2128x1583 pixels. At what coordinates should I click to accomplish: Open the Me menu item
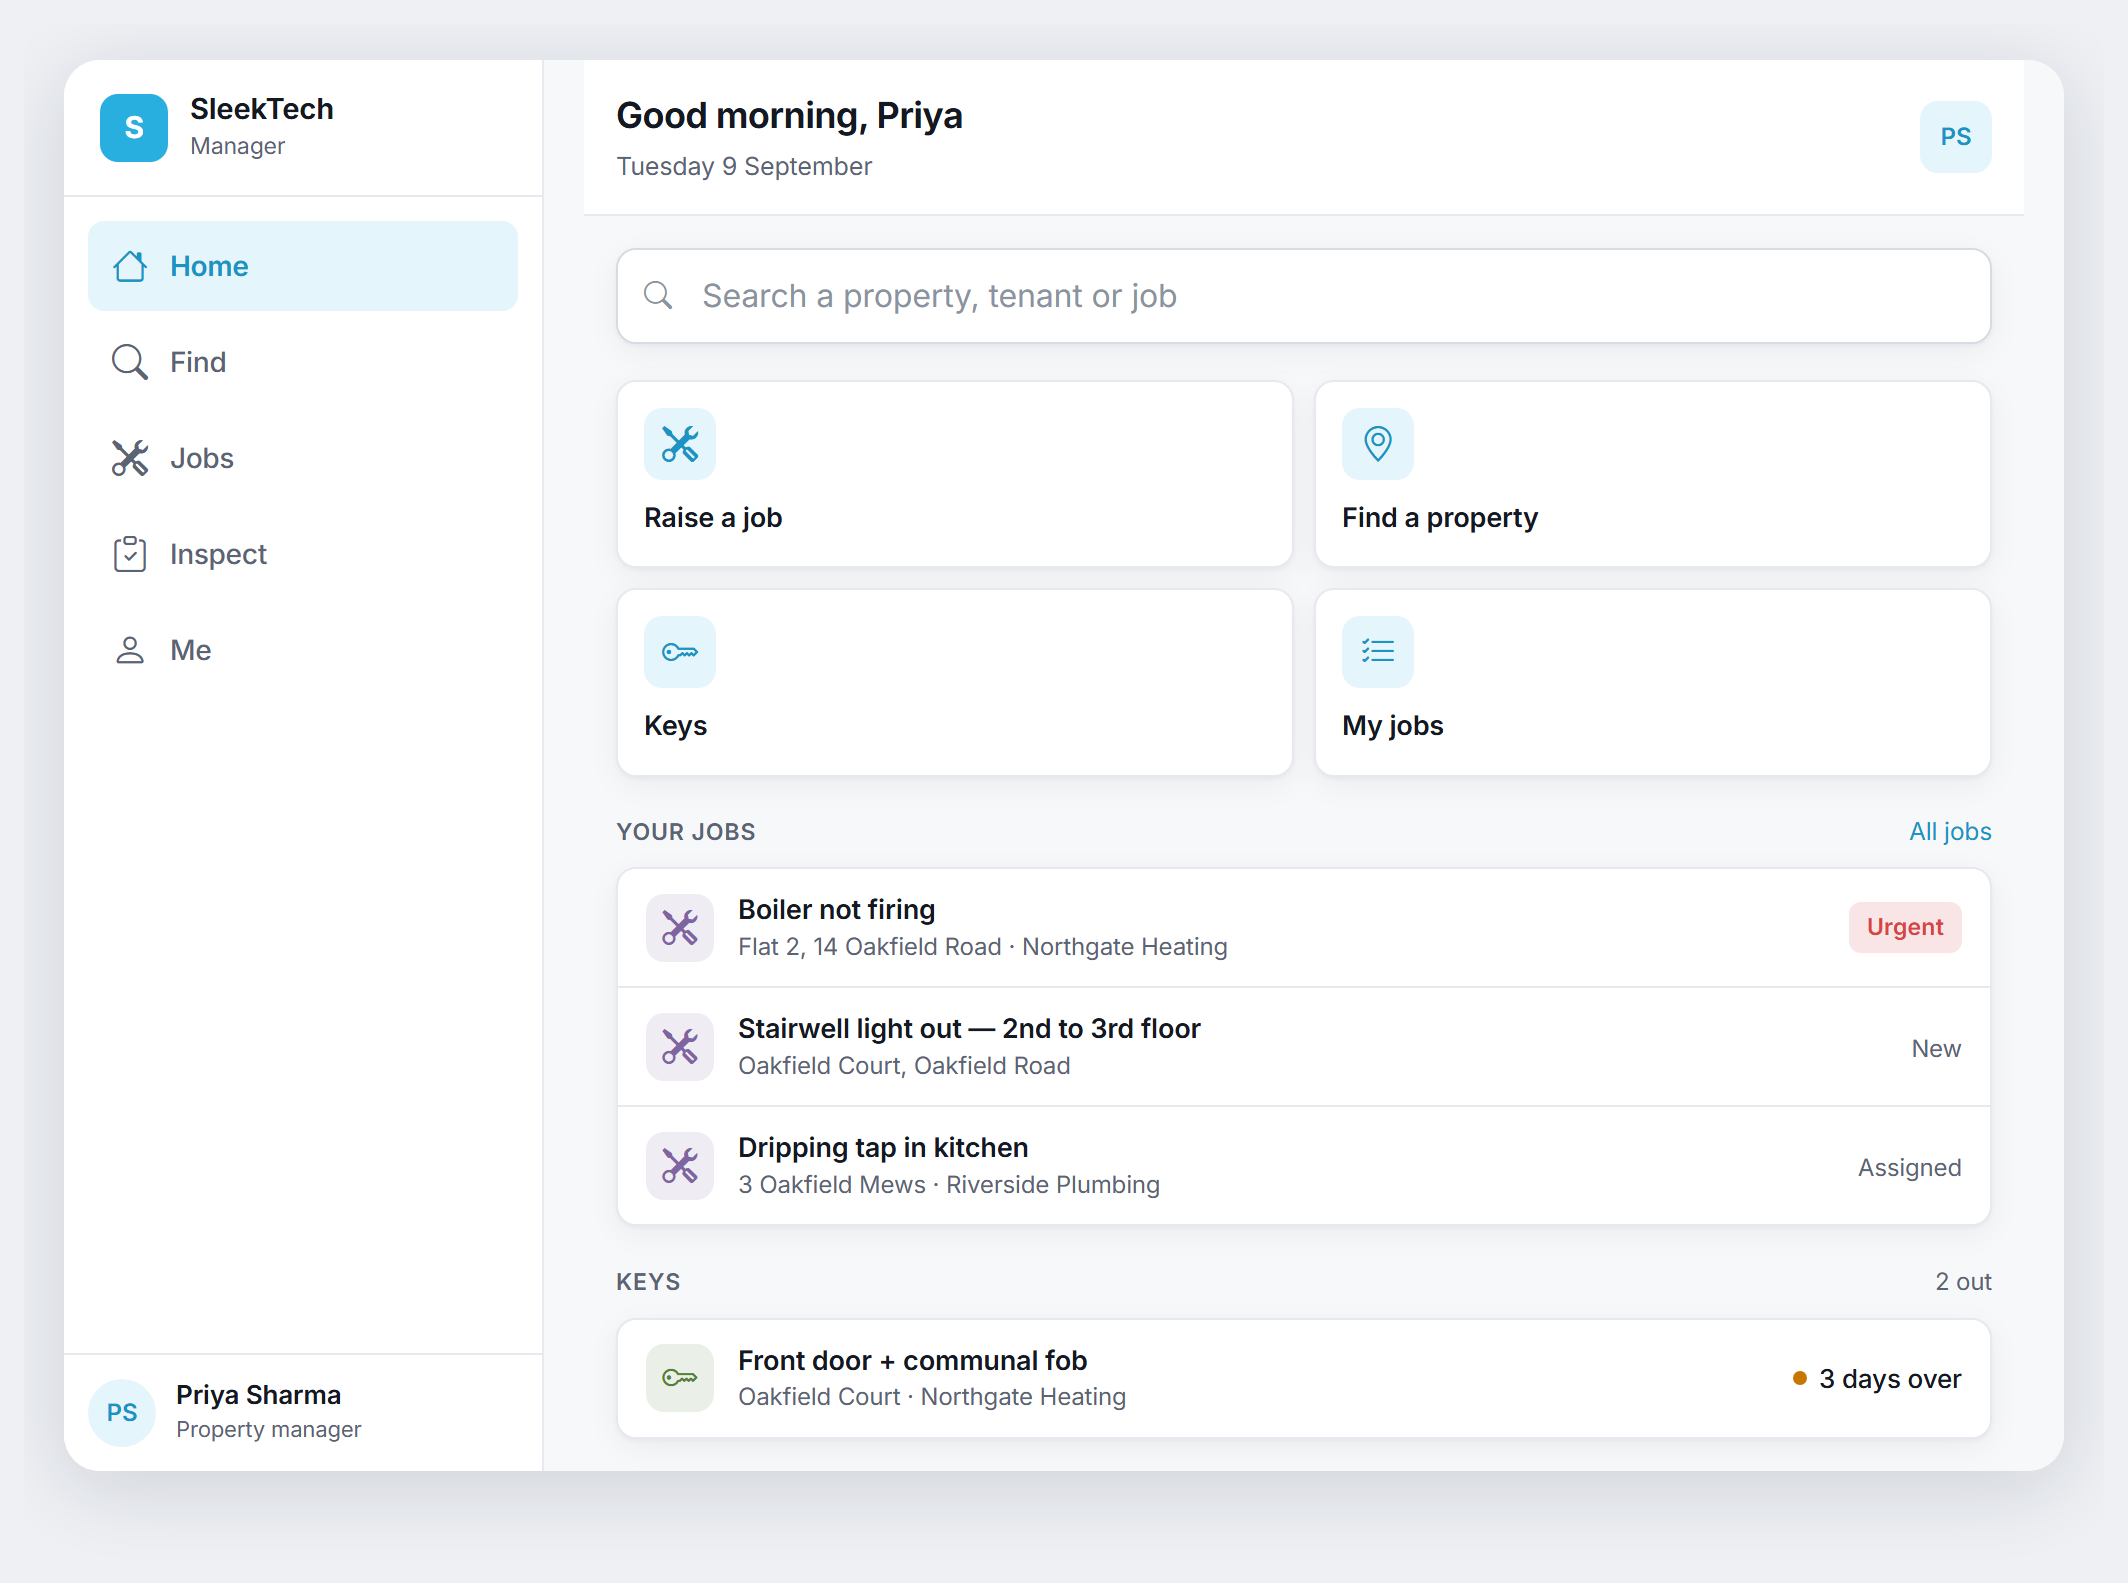tap(303, 650)
